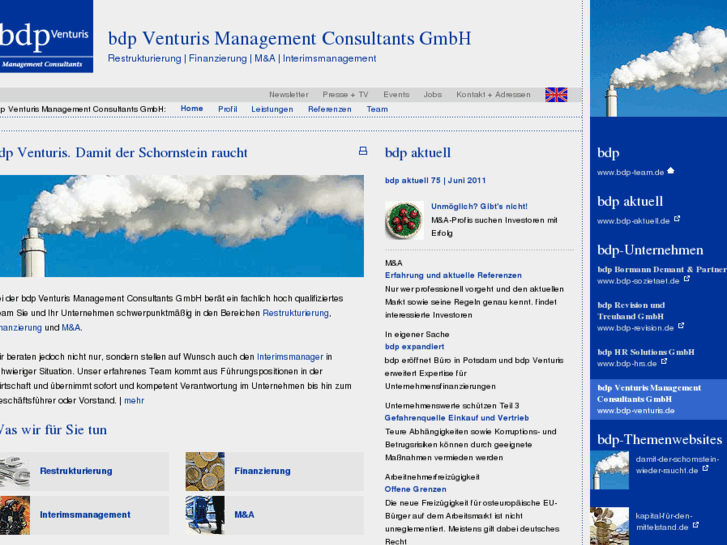Click the engine icon beside Interimsmanagement
The height and width of the screenshot is (545, 727).
coord(15,515)
